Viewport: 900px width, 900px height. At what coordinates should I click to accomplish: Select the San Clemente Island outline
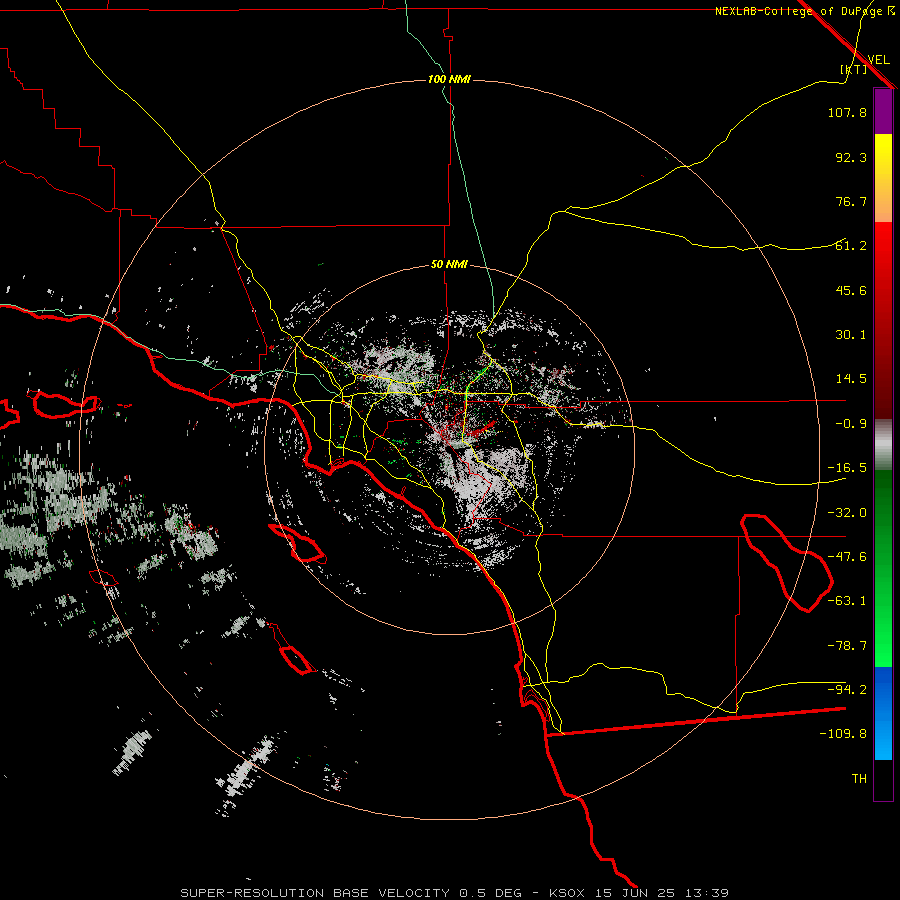point(297,660)
